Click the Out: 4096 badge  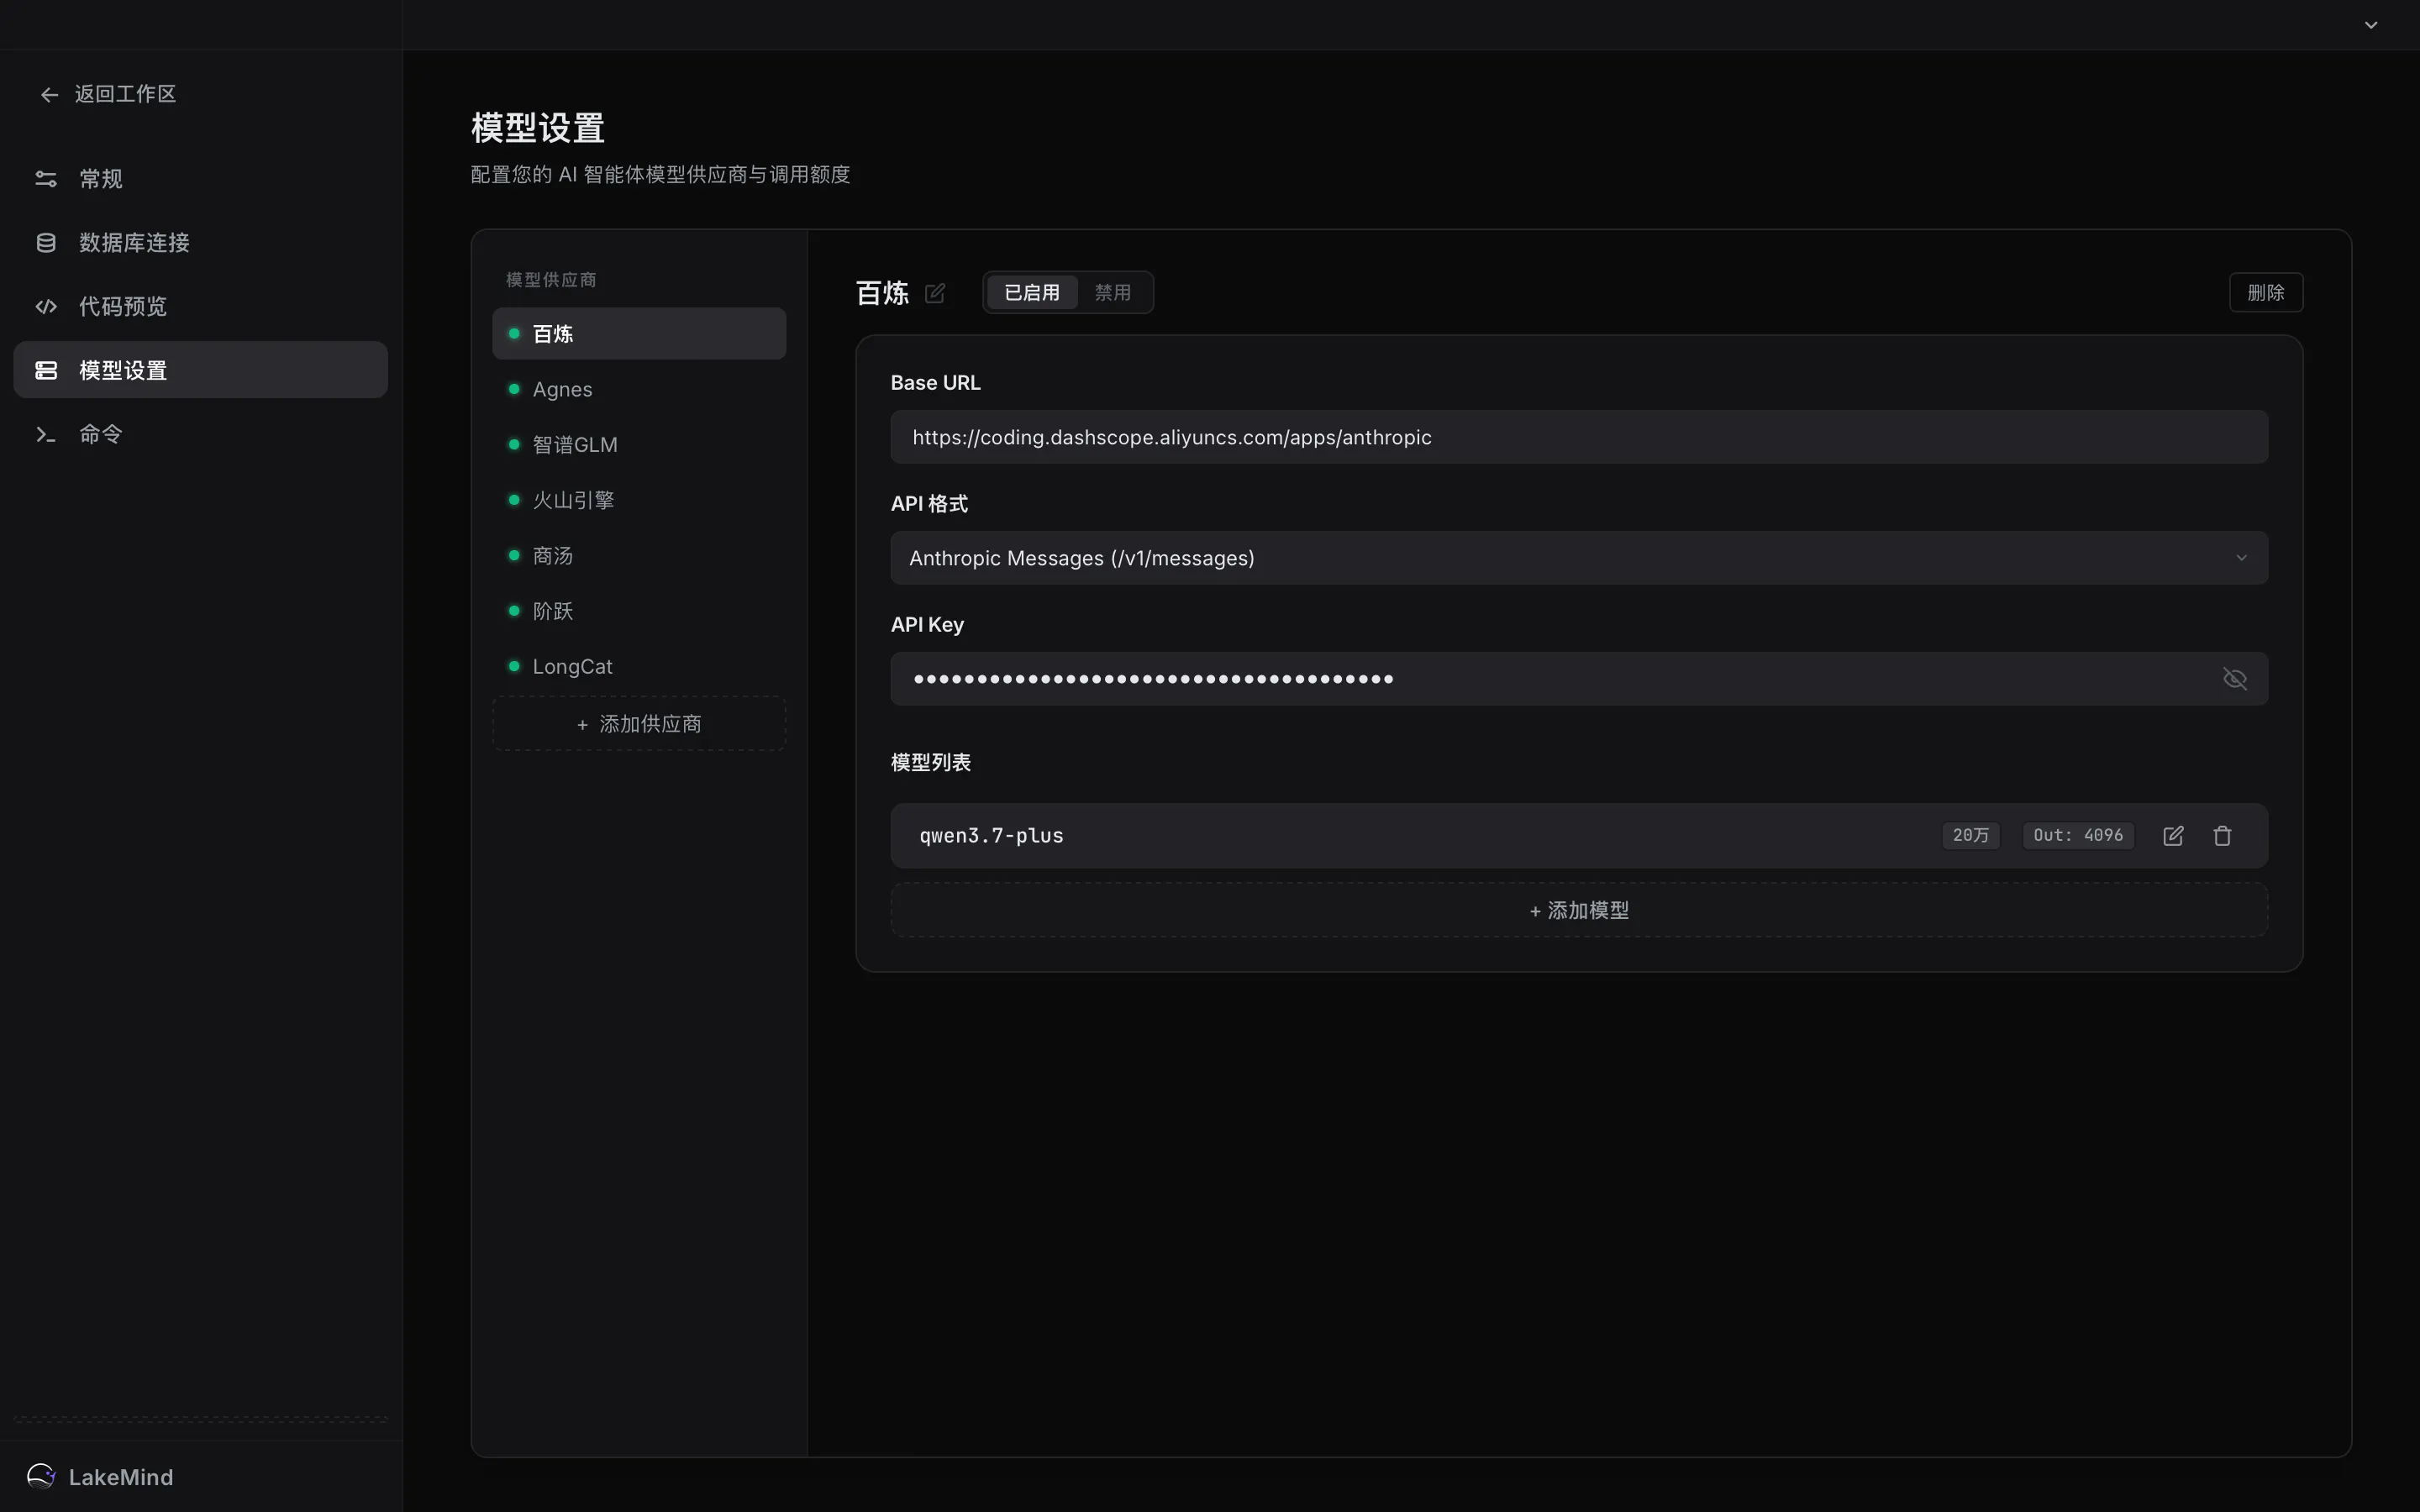(2078, 836)
